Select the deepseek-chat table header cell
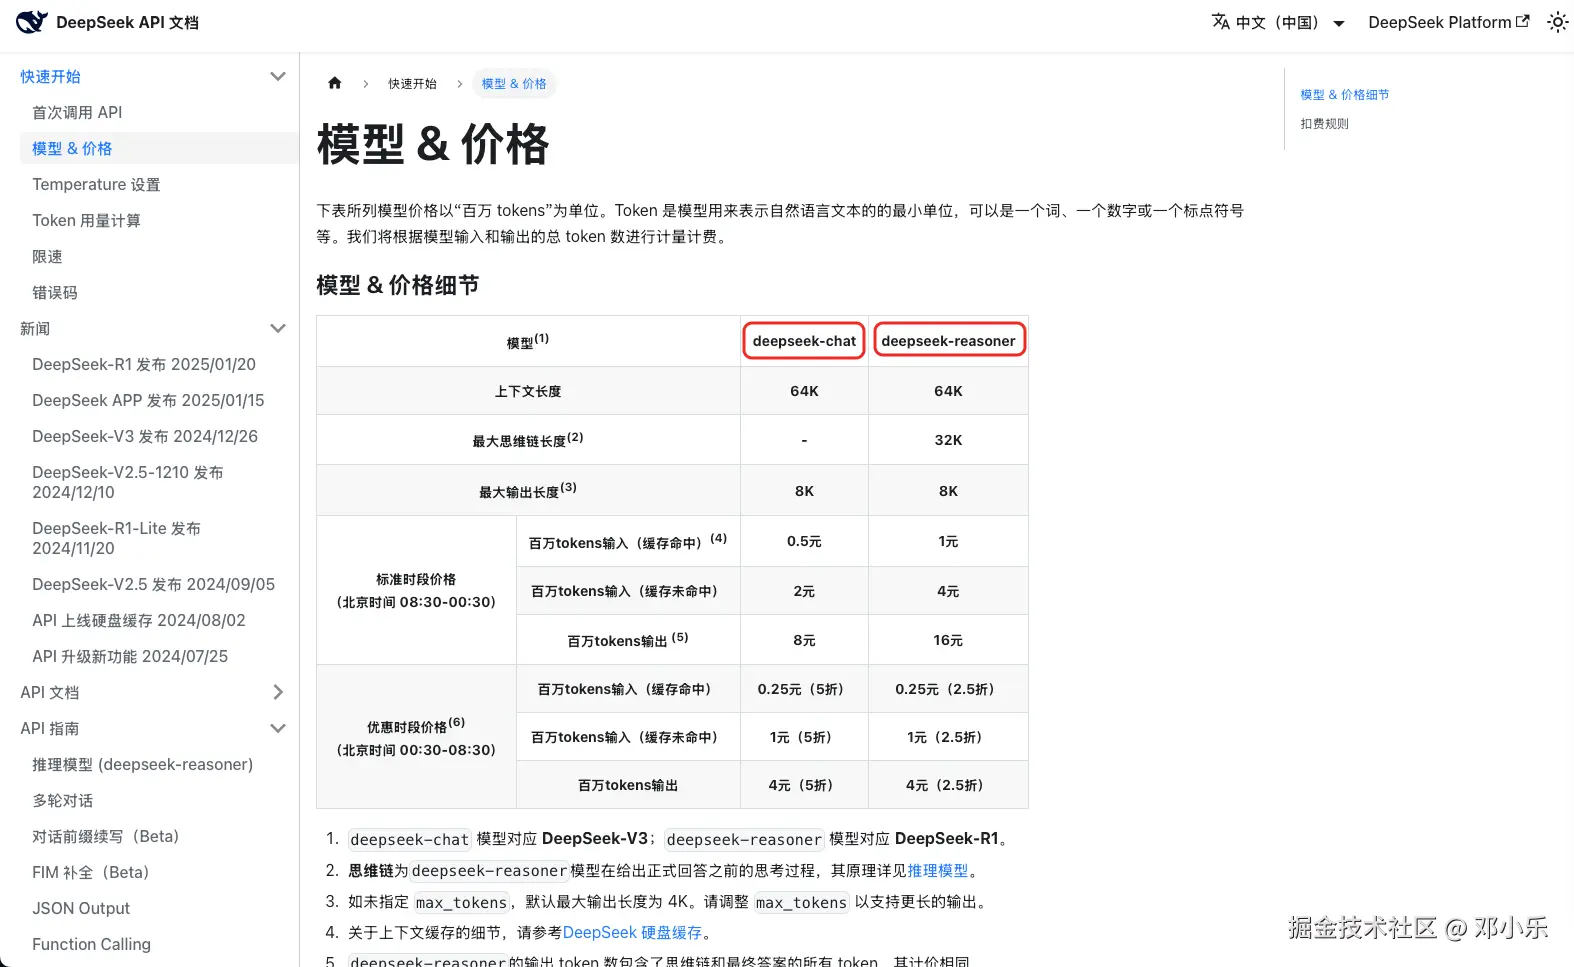The image size is (1574, 967). 804,341
